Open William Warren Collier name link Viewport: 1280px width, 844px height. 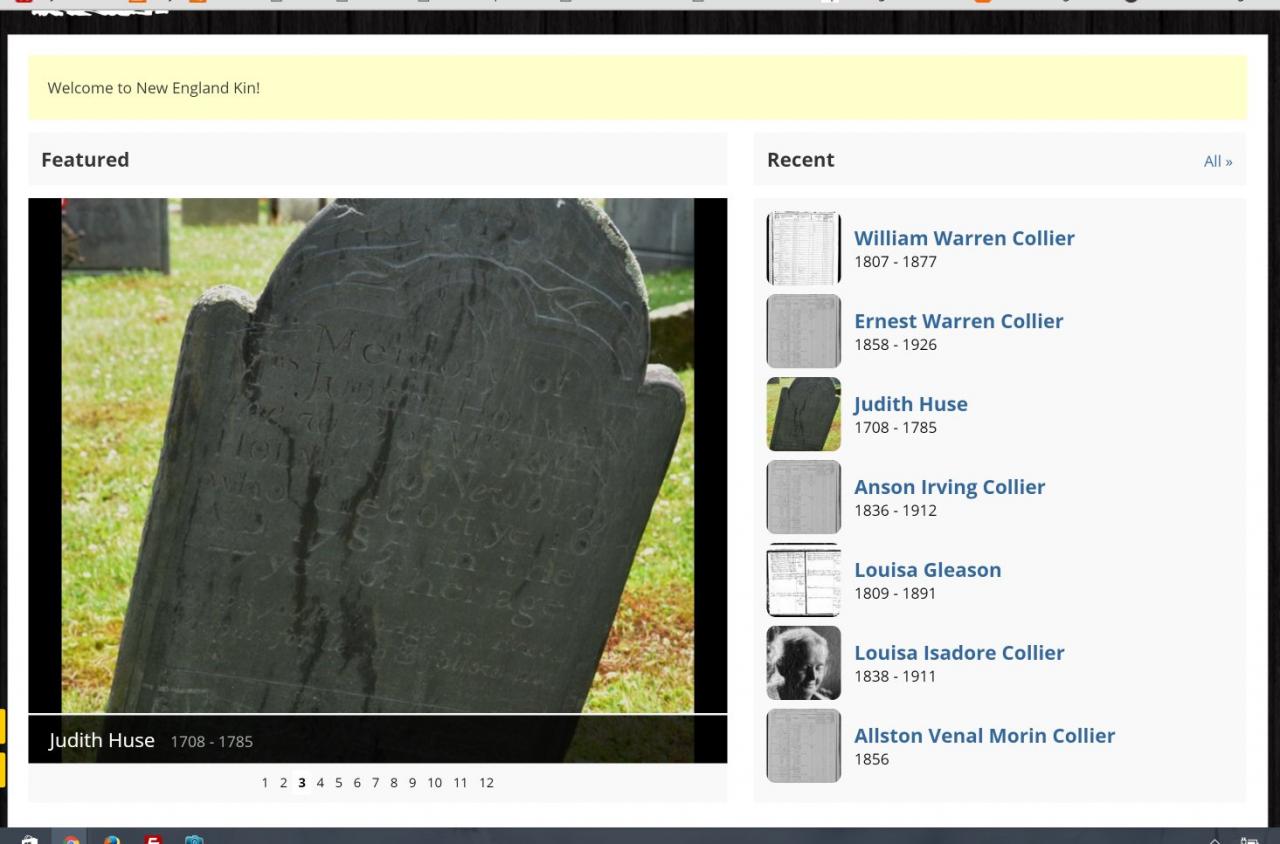tap(963, 238)
